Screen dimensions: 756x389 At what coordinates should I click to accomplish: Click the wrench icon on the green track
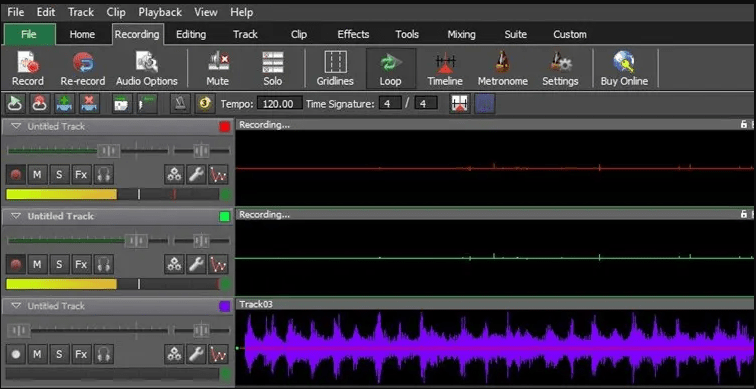[196, 264]
